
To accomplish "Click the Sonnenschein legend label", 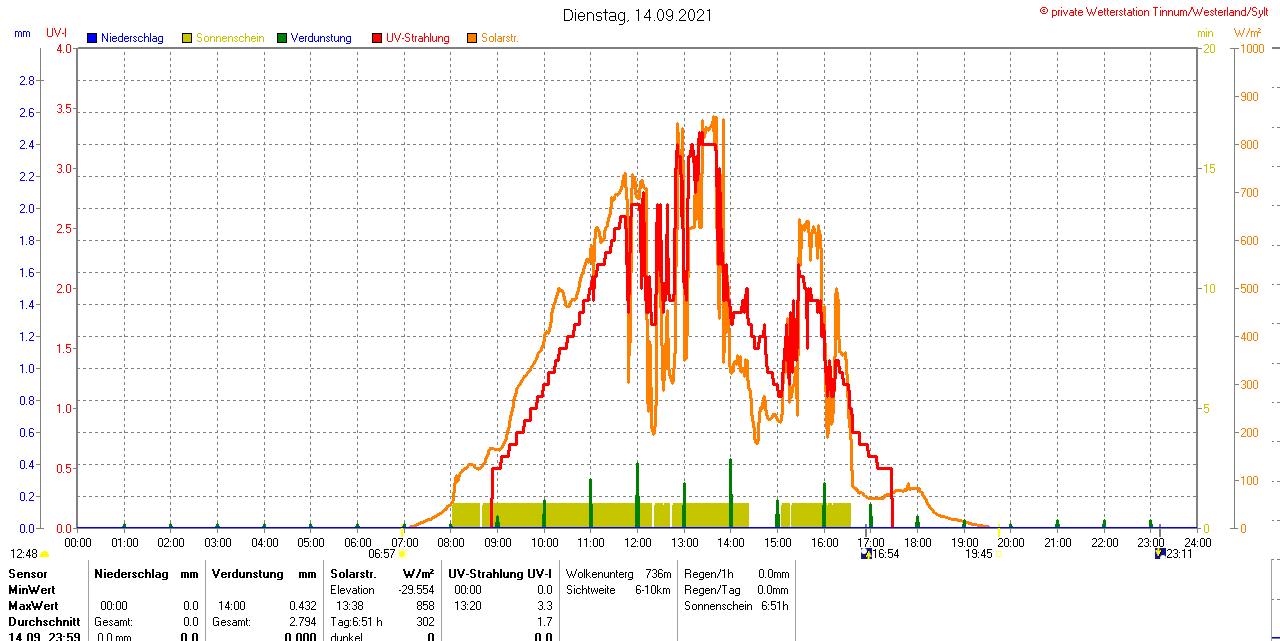I will pyautogui.click(x=230, y=38).
